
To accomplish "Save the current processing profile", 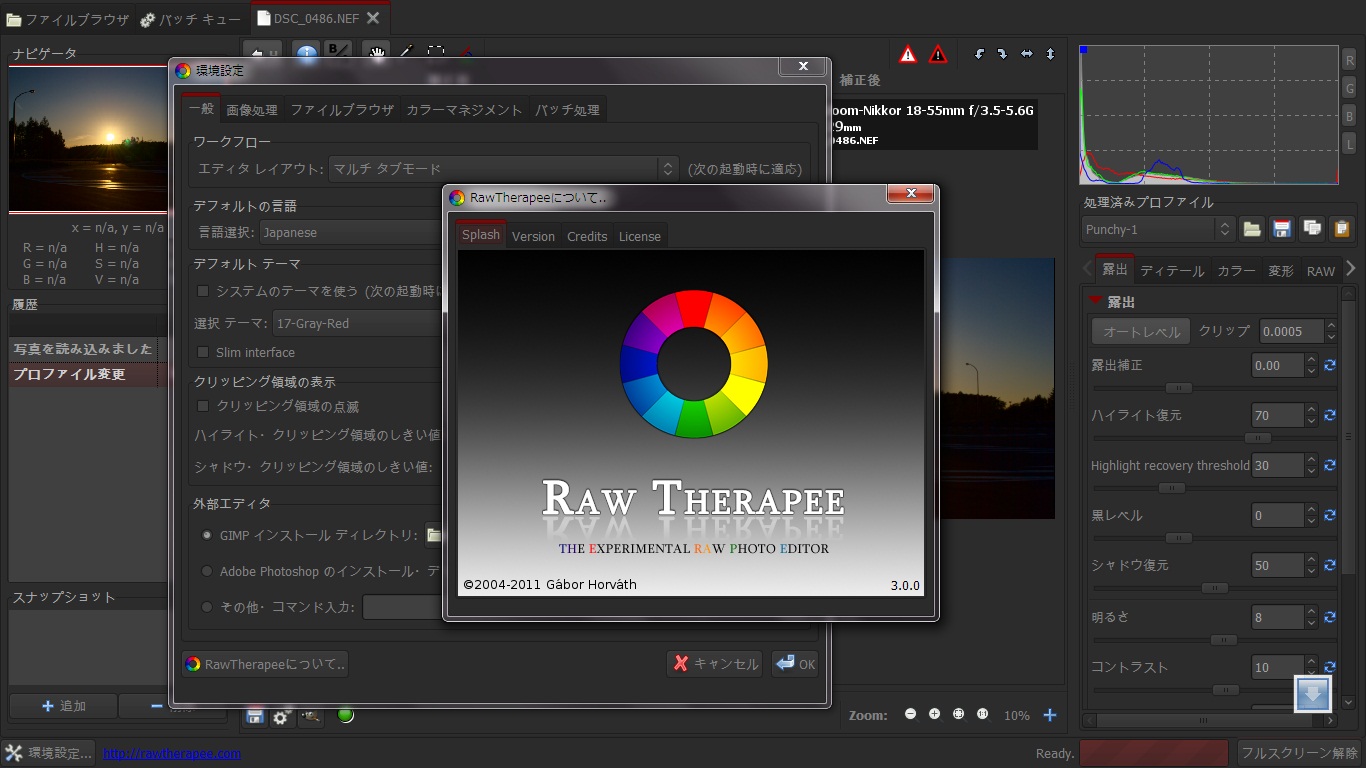I will (1282, 229).
